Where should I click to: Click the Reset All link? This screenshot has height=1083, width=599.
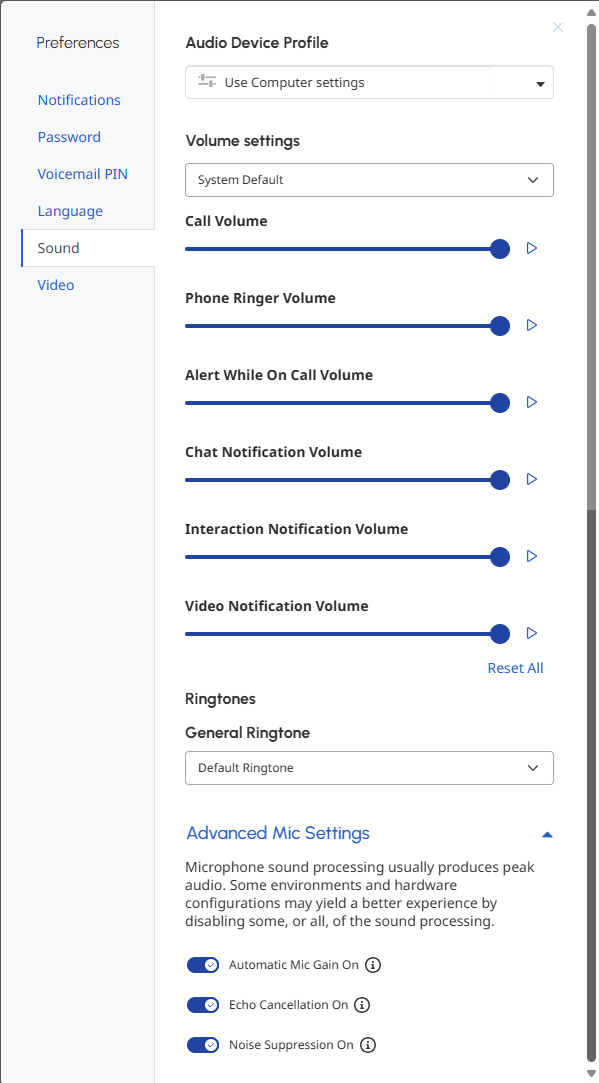point(515,667)
